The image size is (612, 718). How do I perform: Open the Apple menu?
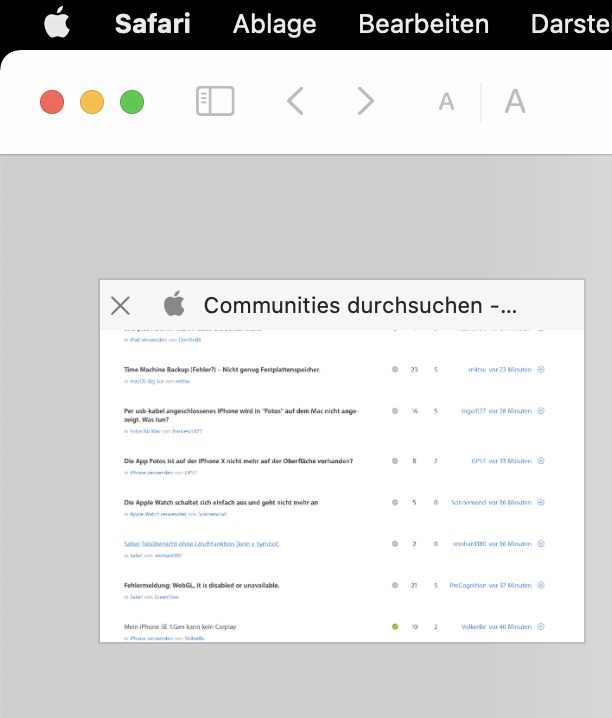click(57, 23)
